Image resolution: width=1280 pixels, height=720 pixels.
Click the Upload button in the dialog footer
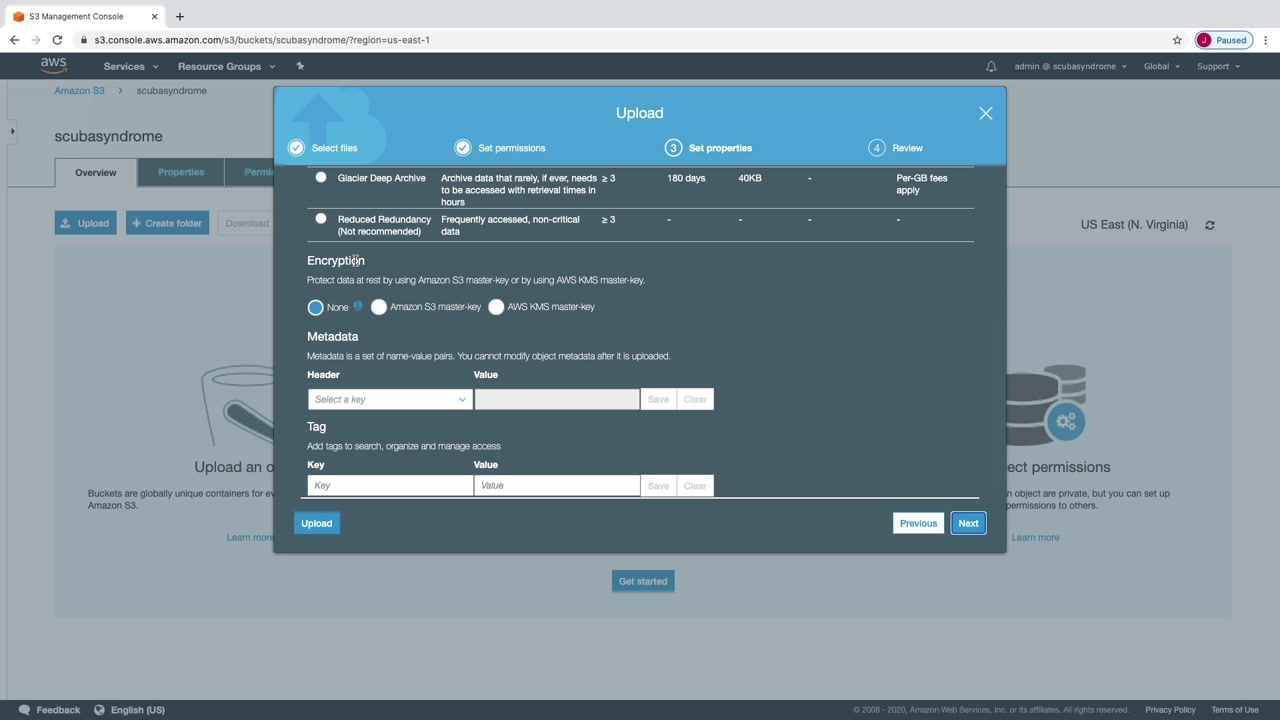(x=317, y=523)
